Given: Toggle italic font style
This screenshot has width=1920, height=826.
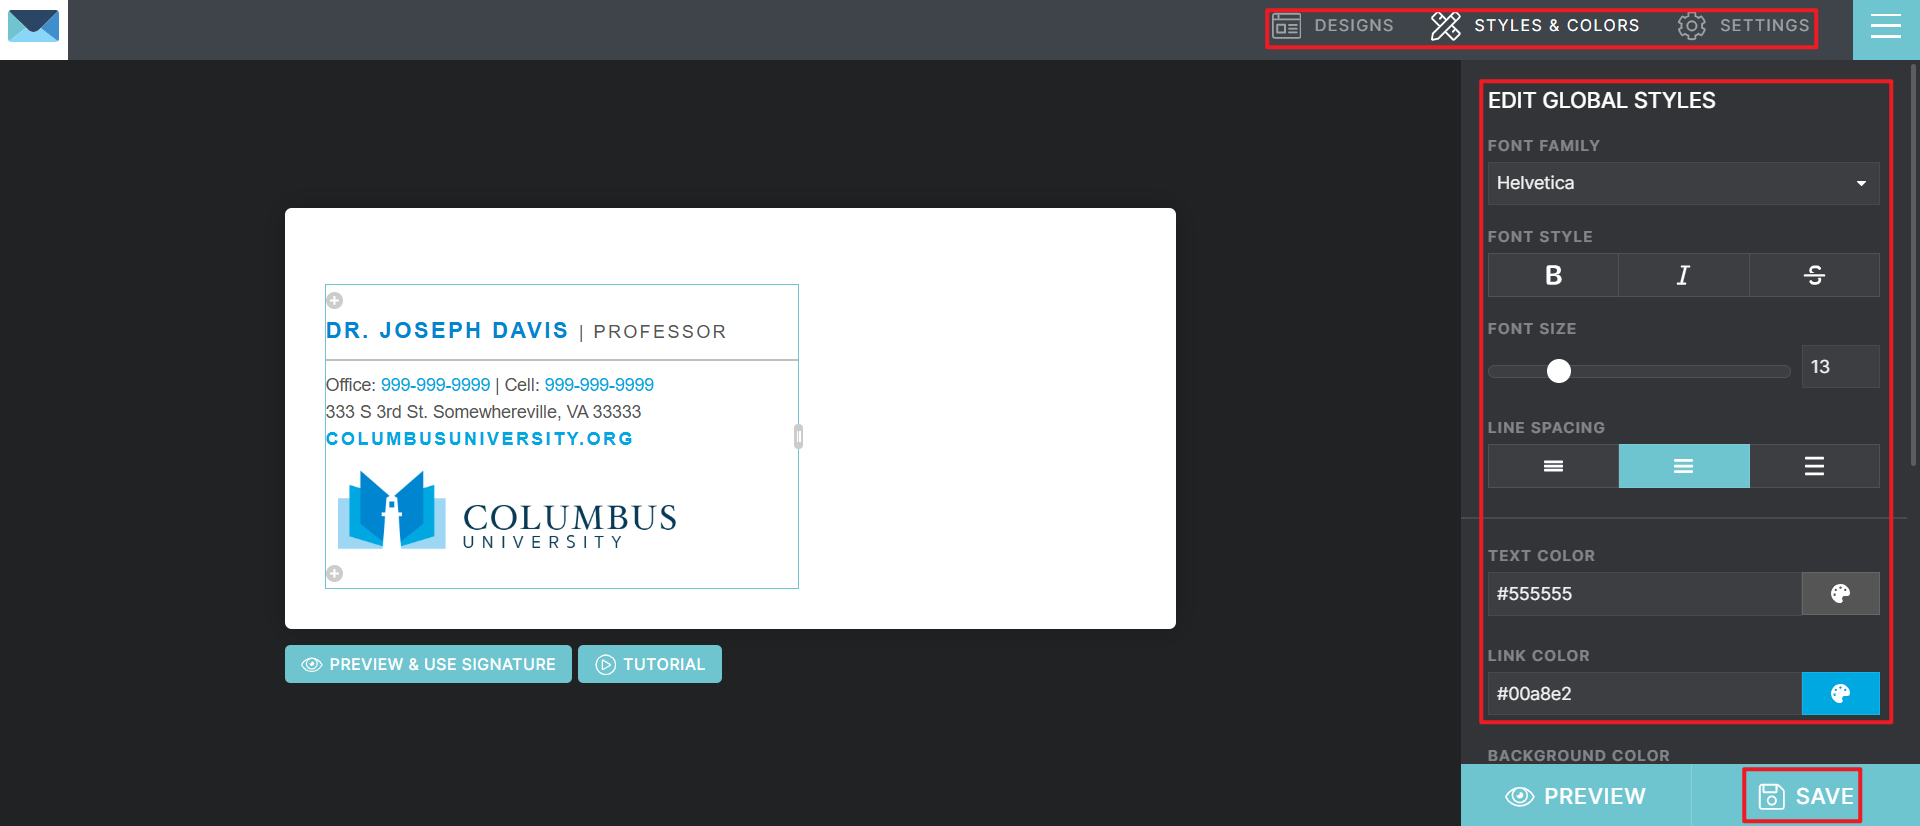Looking at the screenshot, I should coord(1684,275).
